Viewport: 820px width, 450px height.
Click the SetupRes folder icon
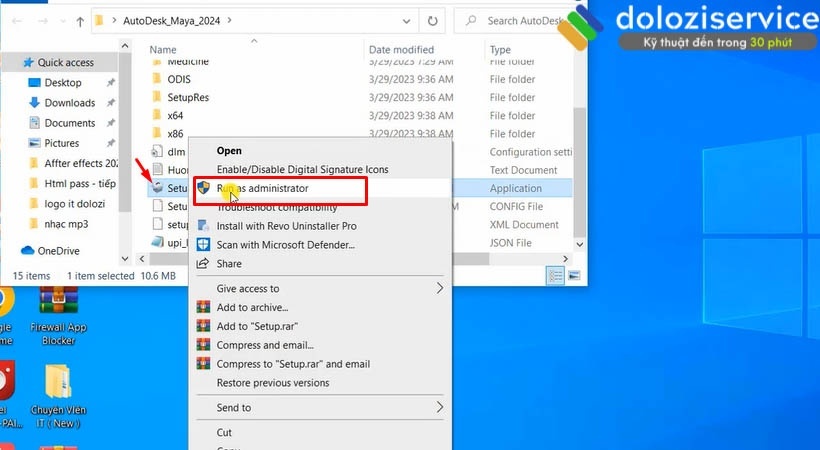(x=157, y=97)
